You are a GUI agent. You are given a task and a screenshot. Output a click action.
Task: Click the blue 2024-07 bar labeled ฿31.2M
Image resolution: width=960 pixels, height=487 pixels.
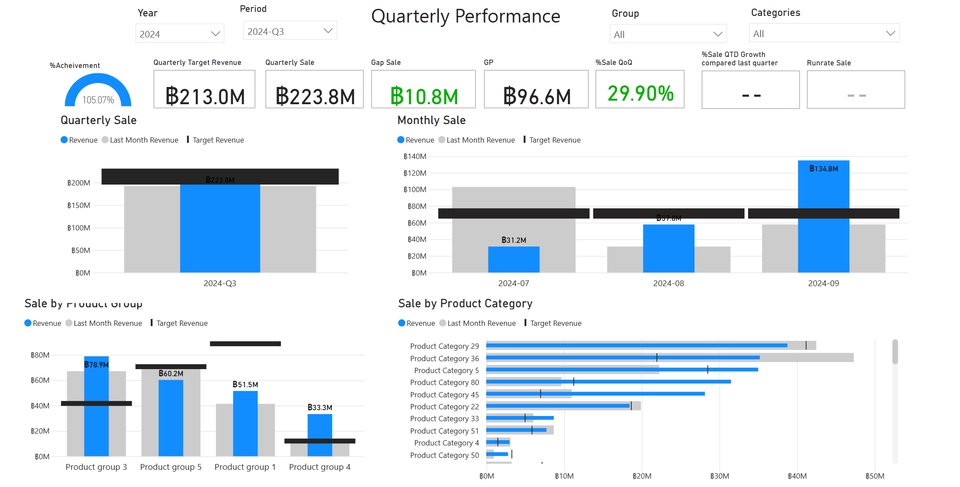[x=514, y=259]
